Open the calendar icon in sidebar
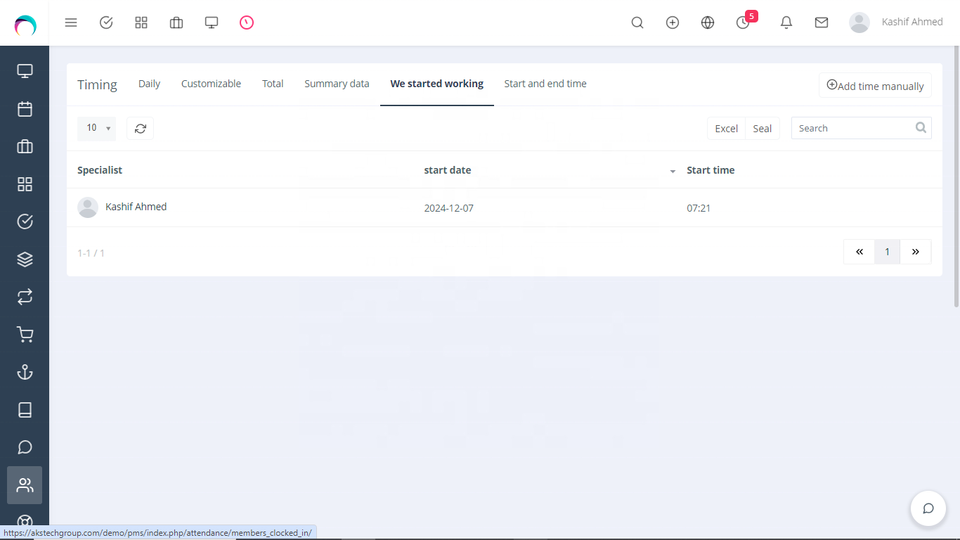The width and height of the screenshot is (960, 540). (25, 109)
